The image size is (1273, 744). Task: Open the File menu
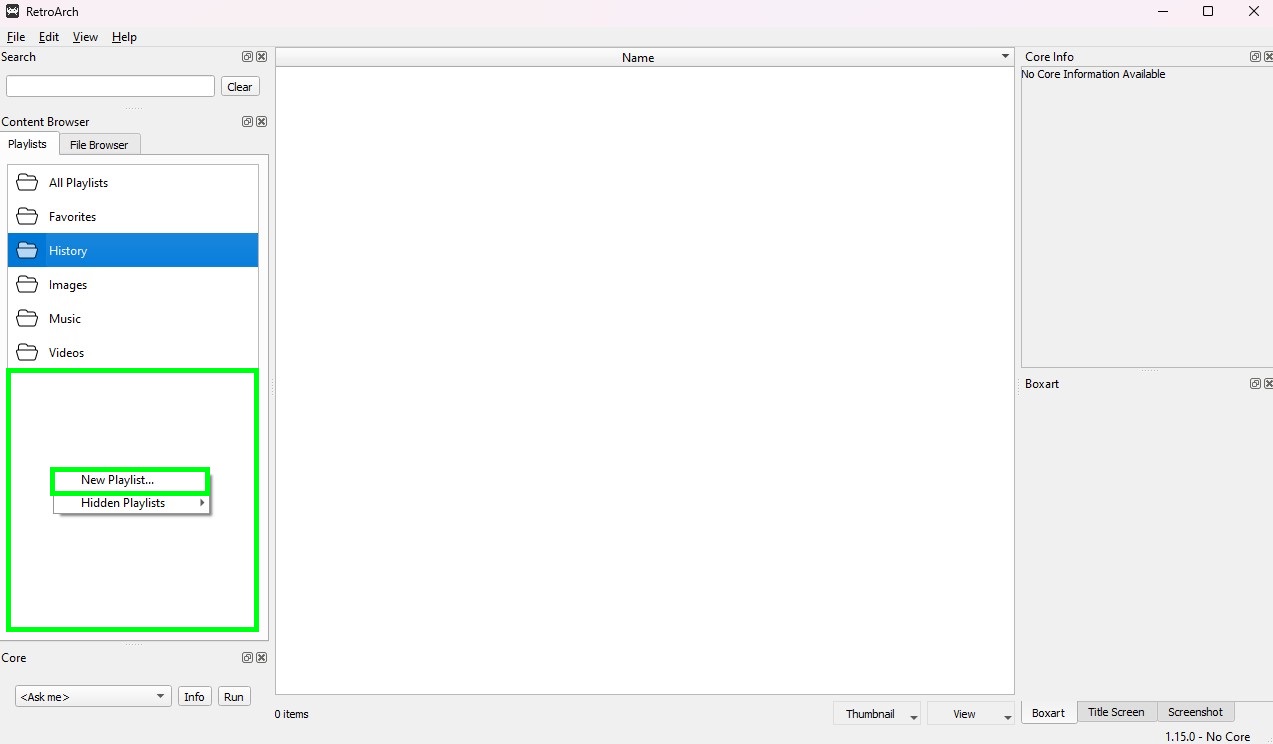(15, 37)
